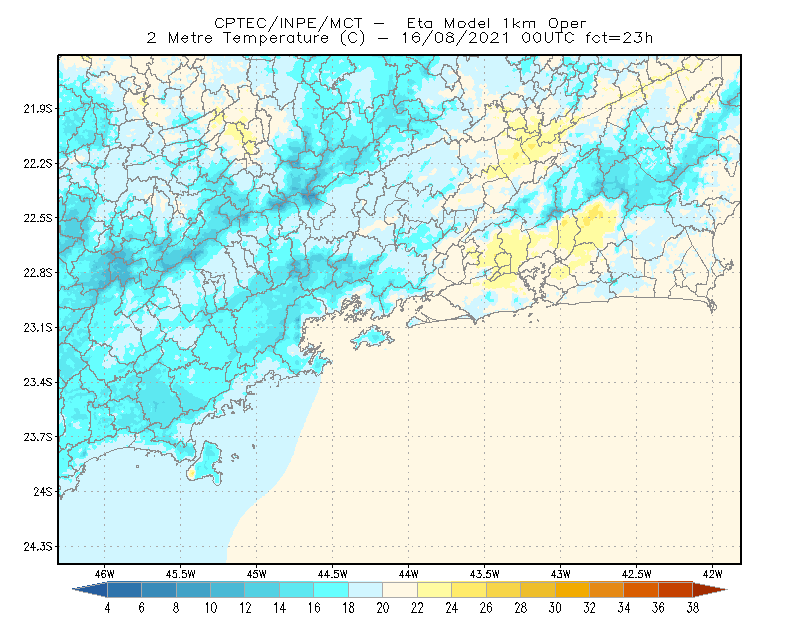
Task: Click the legend value 6
Action: click(x=142, y=608)
